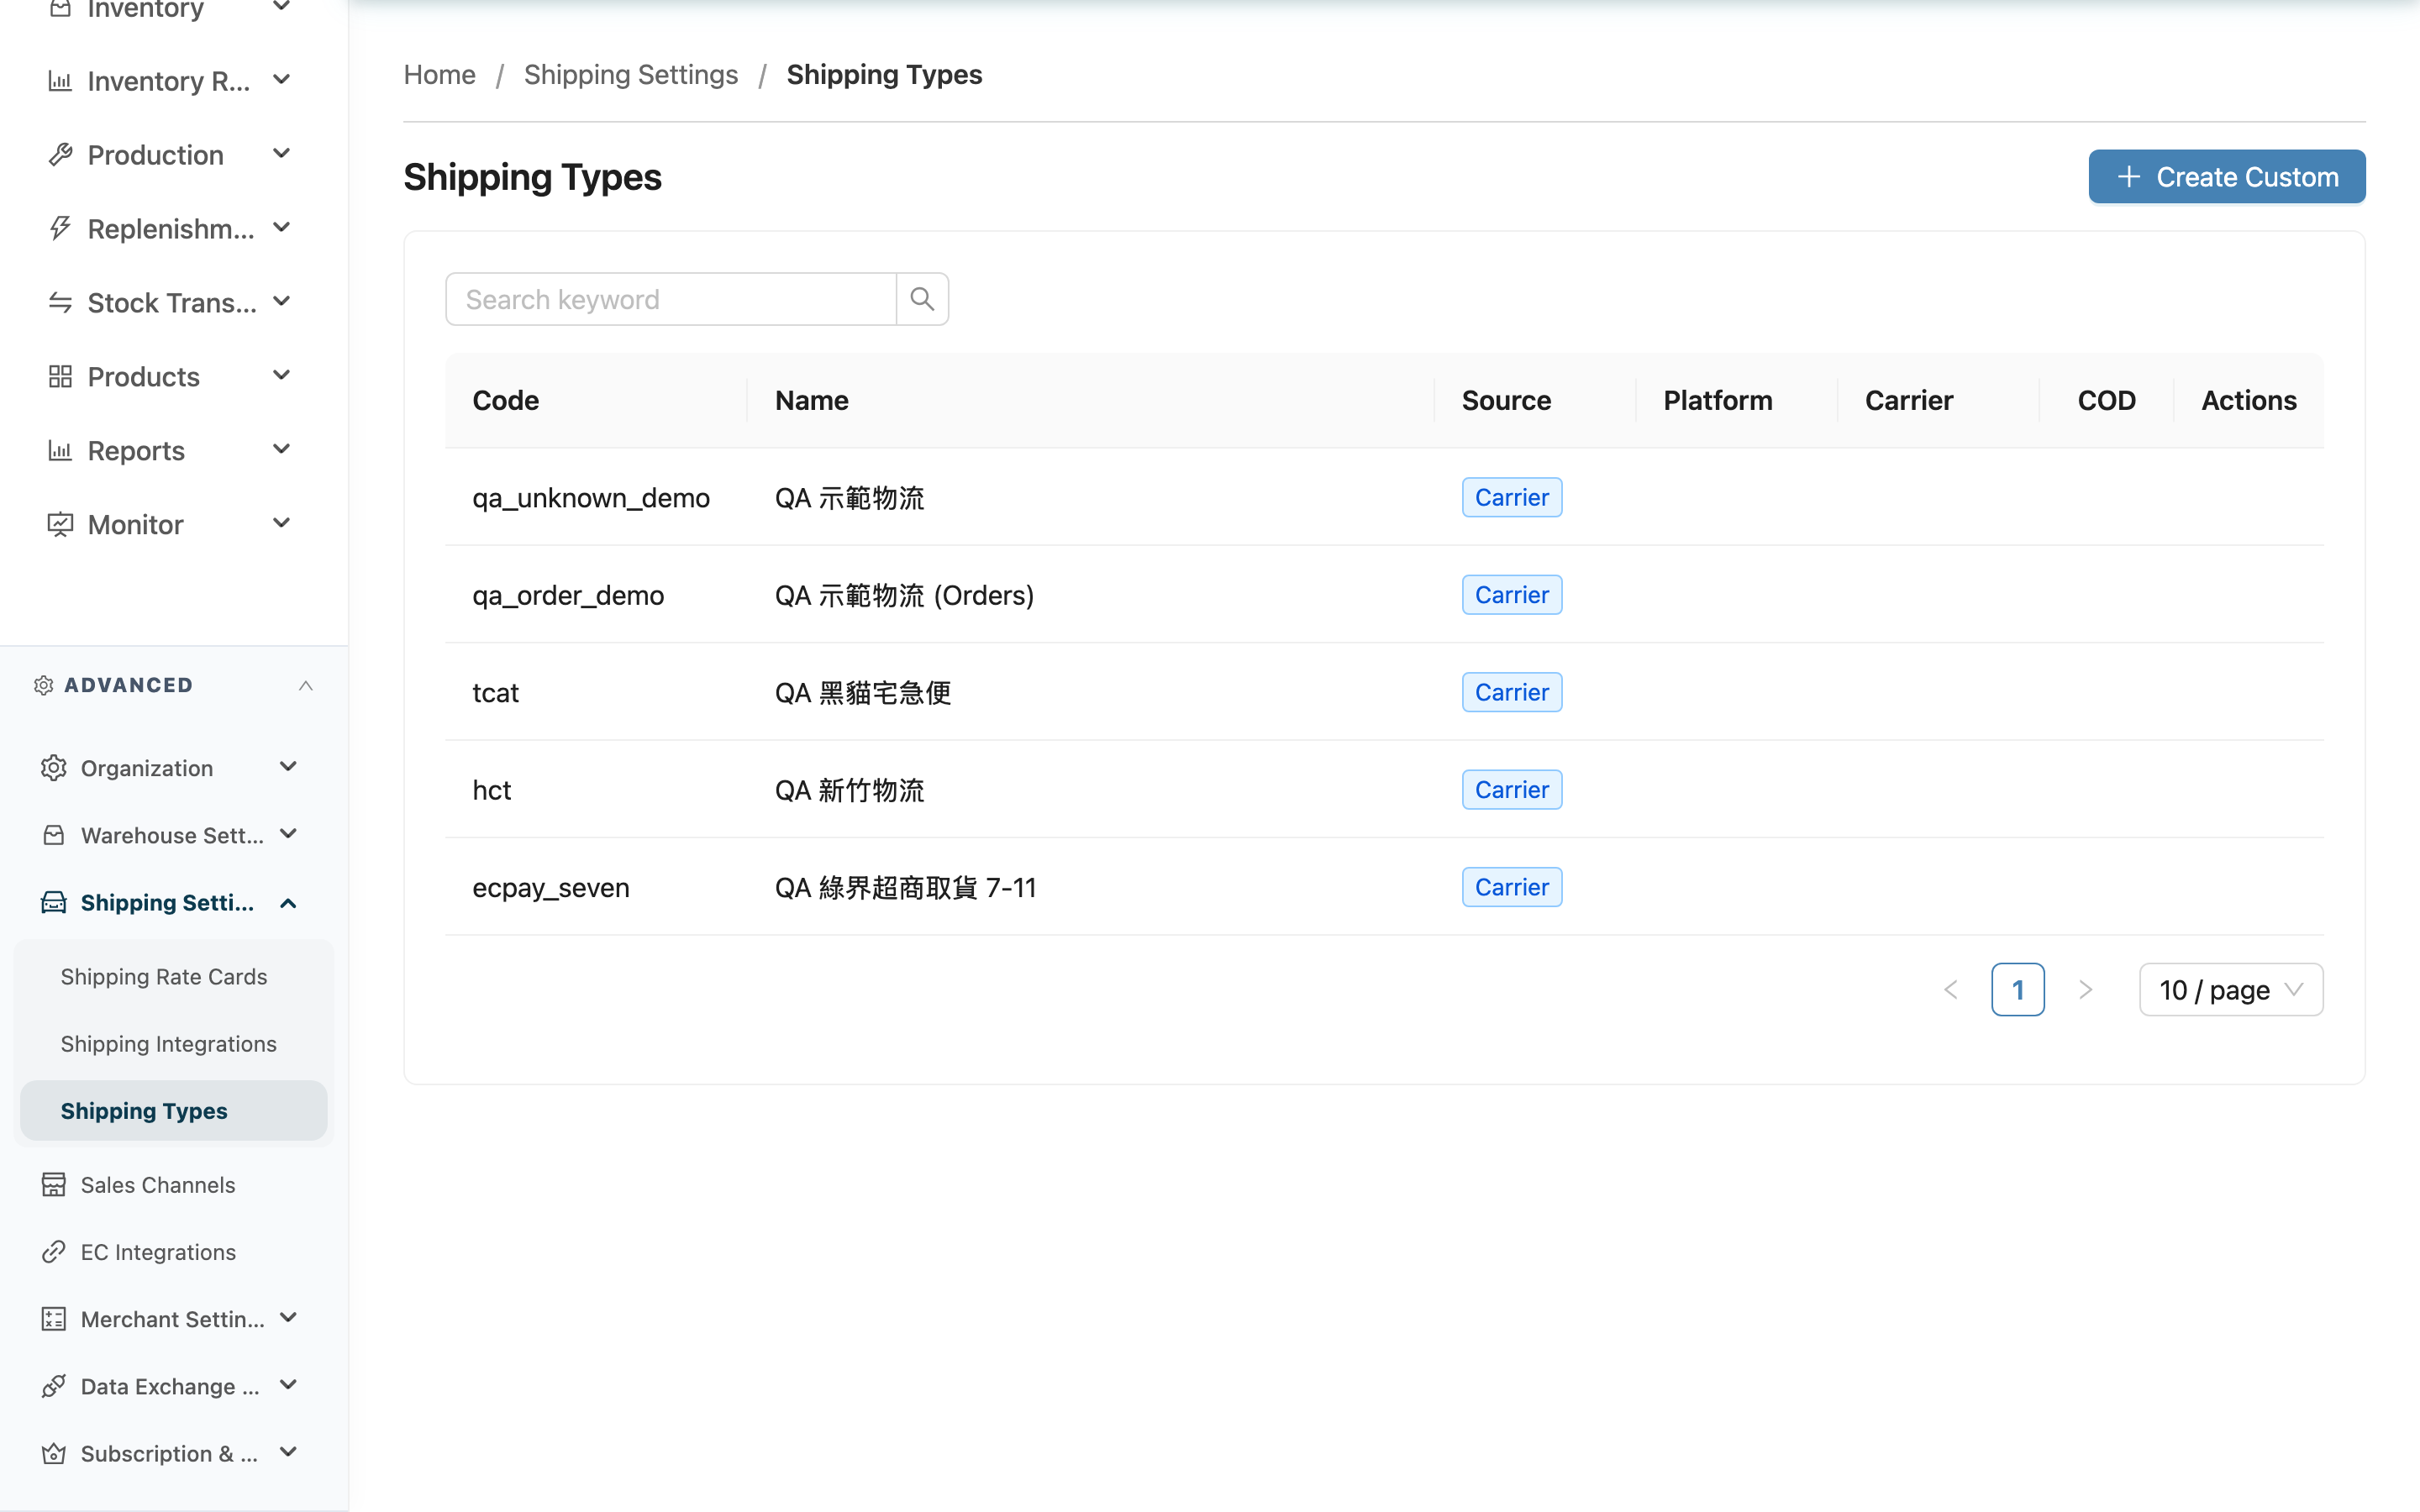Click the Merchant Settings icon
2420x1512 pixels.
coord(54,1319)
